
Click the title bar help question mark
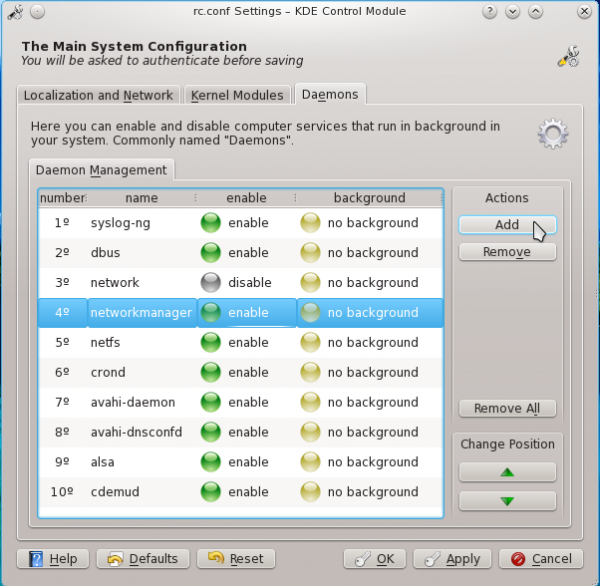click(489, 12)
